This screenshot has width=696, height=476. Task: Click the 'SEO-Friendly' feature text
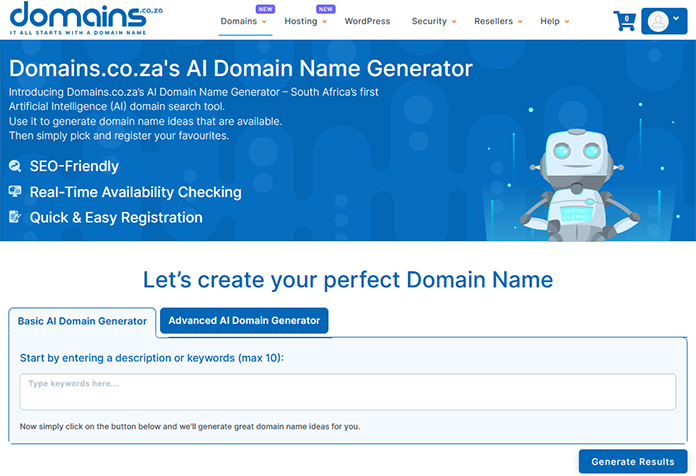pos(74,166)
